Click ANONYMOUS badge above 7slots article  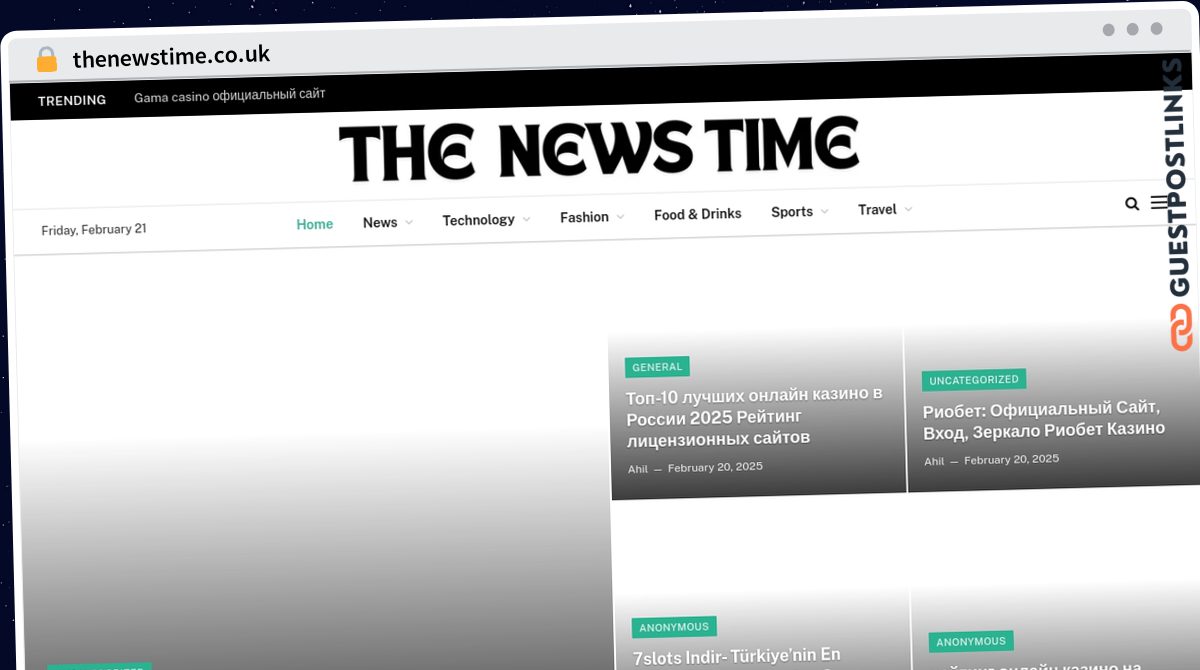[x=674, y=627]
